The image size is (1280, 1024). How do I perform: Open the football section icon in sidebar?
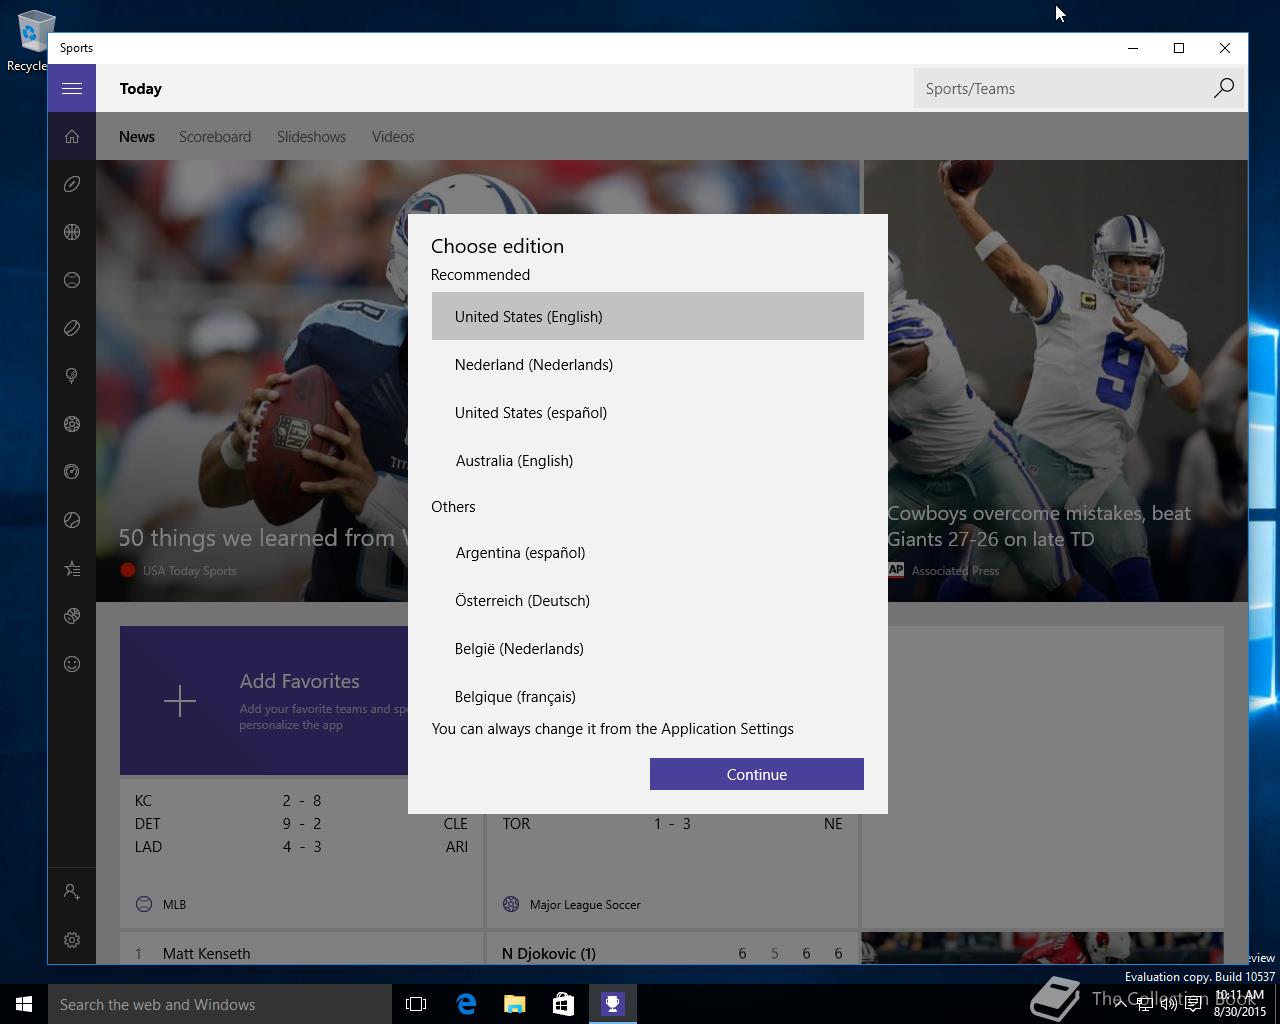72,184
